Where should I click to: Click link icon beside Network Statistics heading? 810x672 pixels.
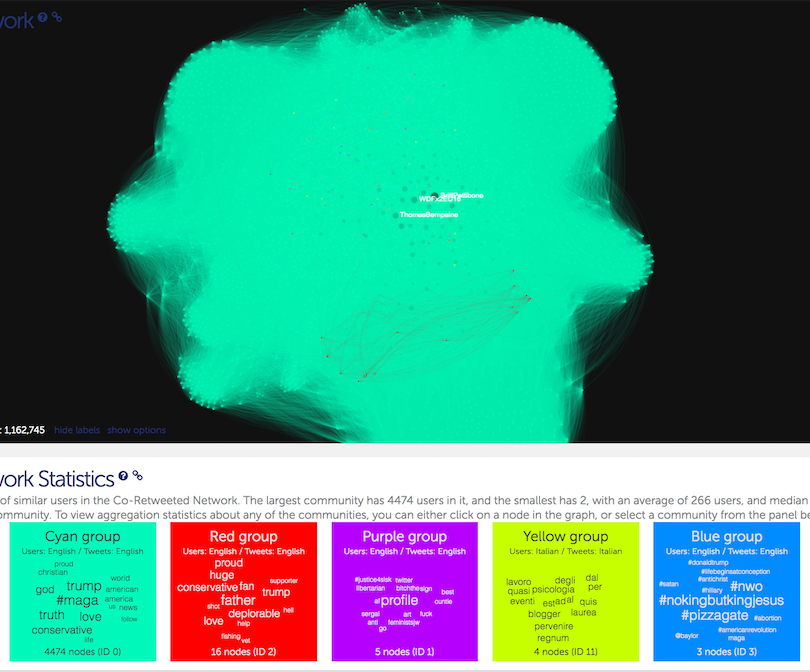[137, 476]
